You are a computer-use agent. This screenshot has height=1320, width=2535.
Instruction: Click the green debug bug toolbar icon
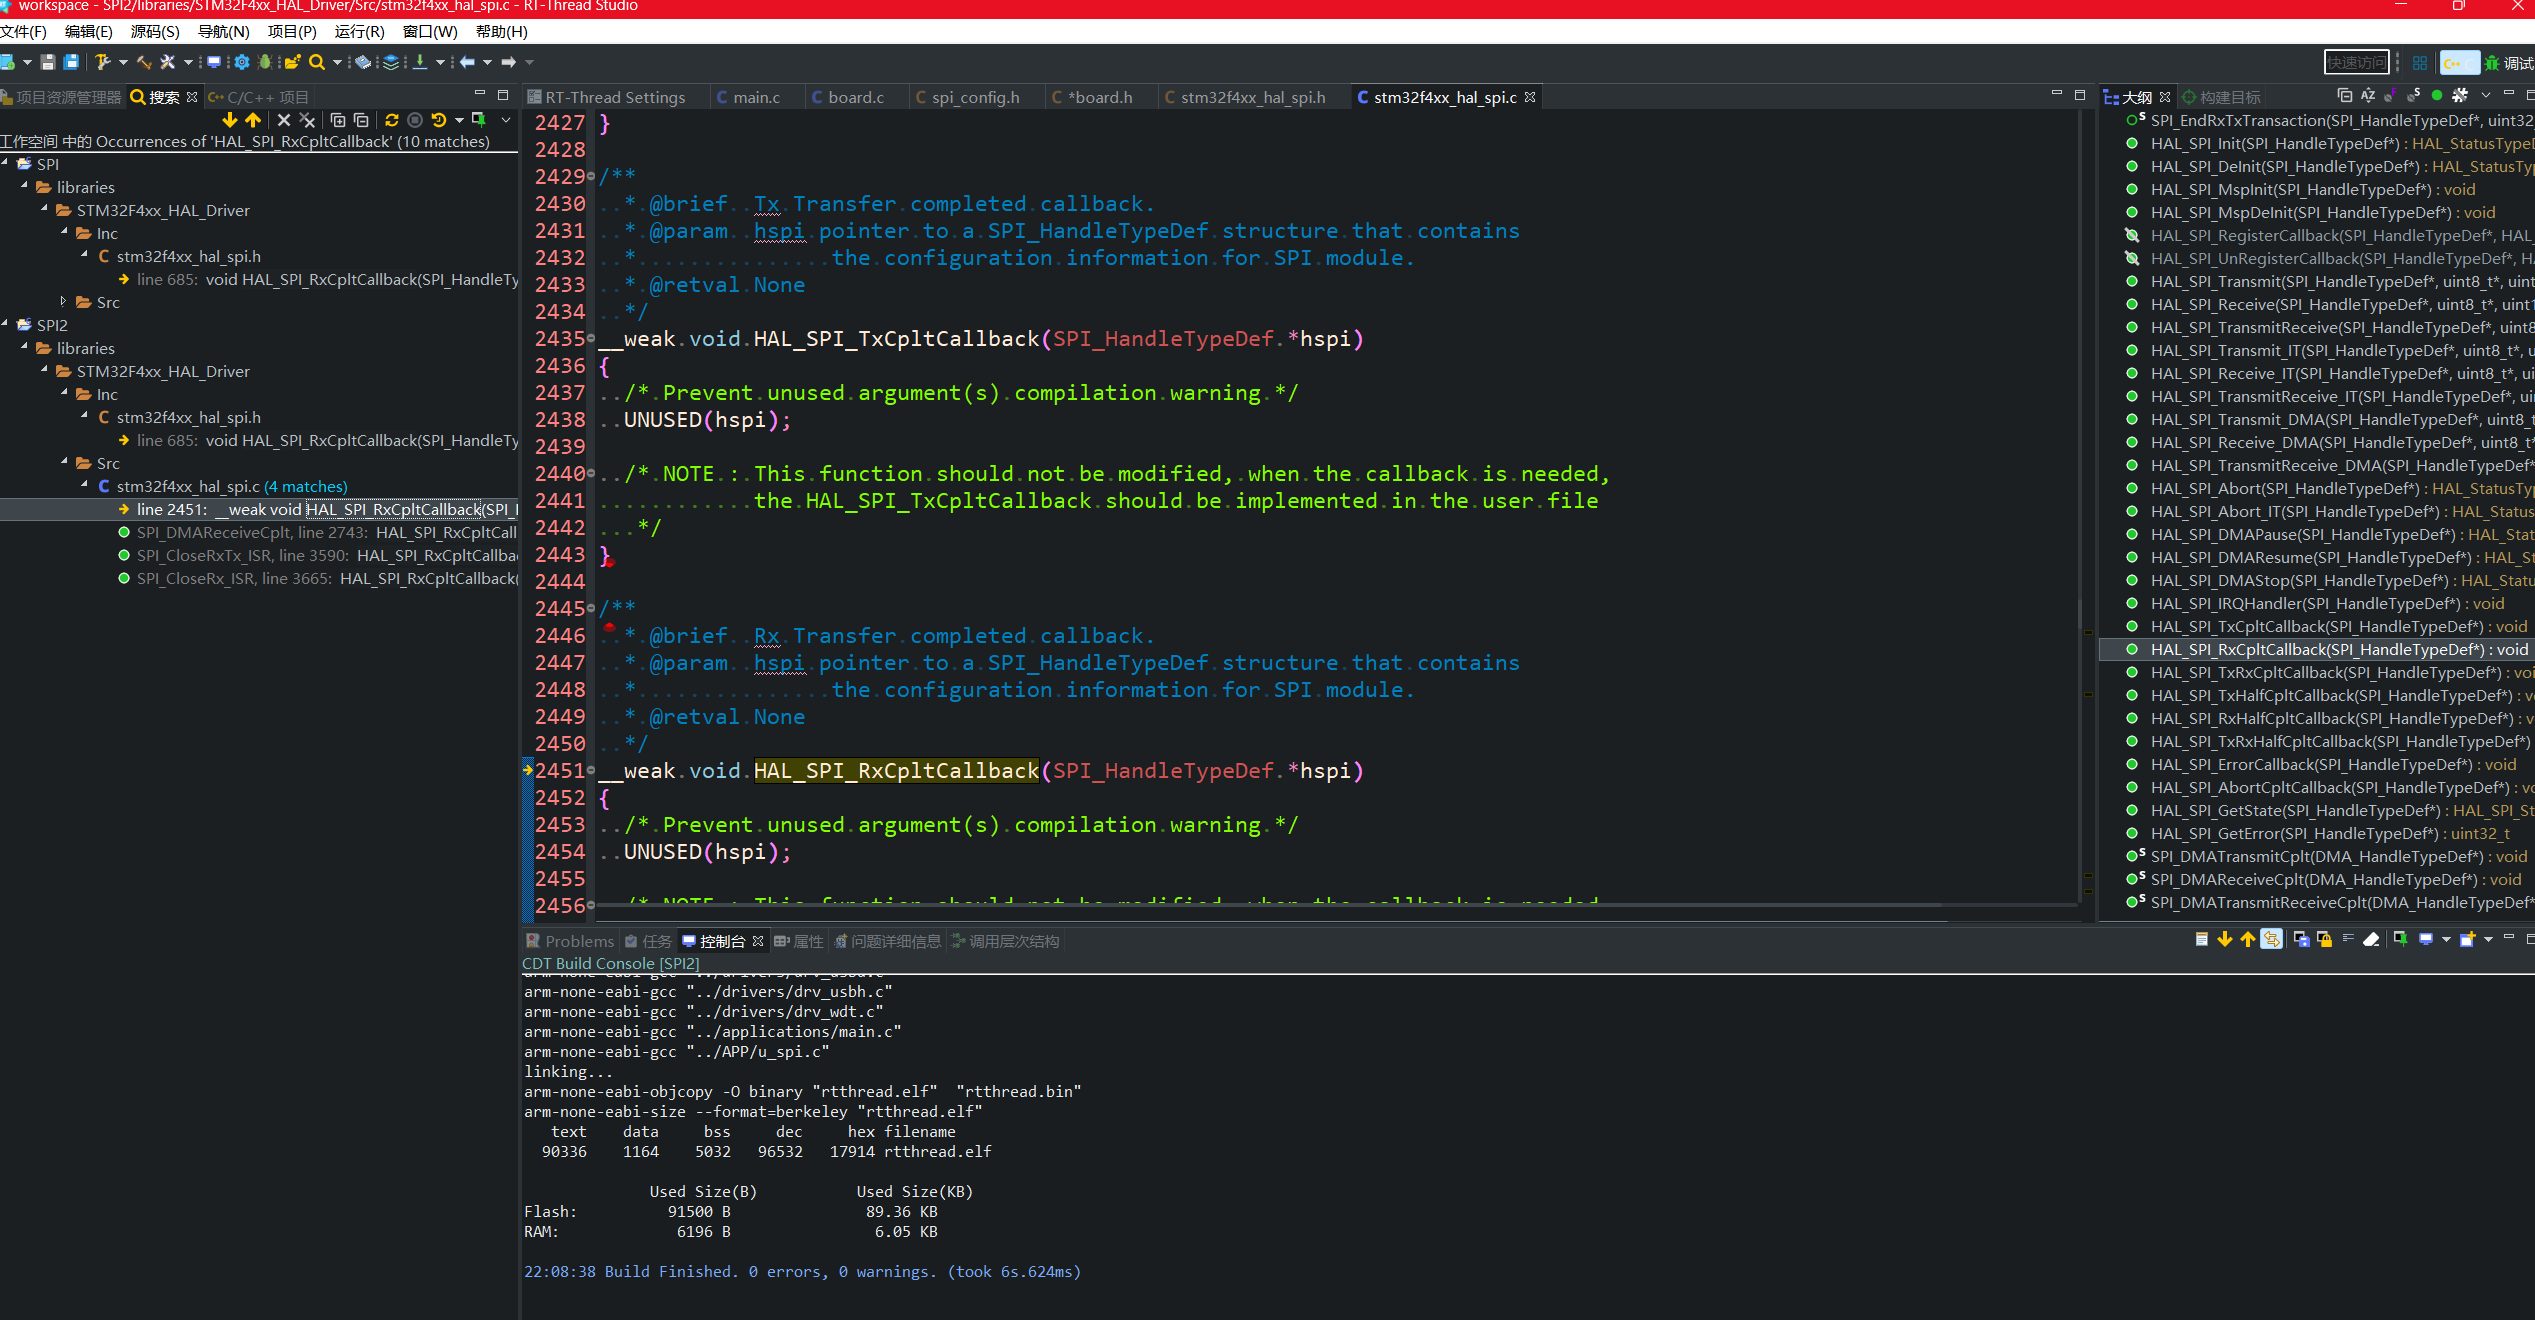[265, 62]
